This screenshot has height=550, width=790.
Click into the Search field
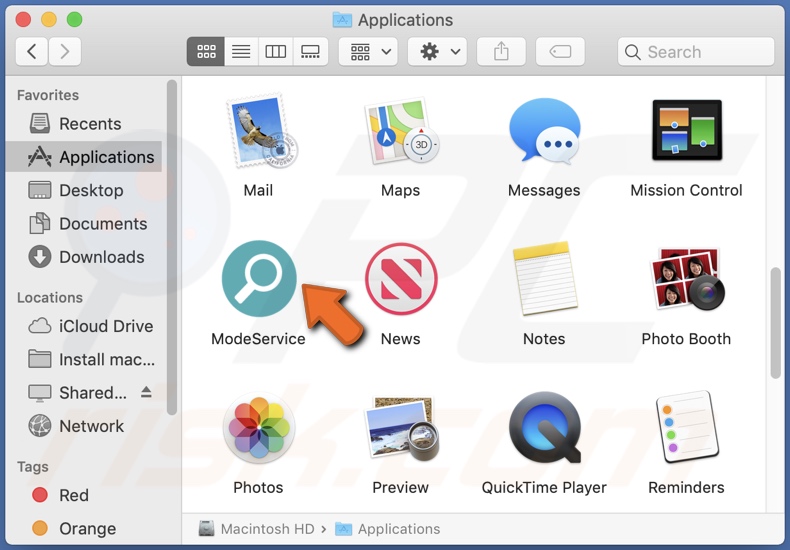click(x=696, y=51)
